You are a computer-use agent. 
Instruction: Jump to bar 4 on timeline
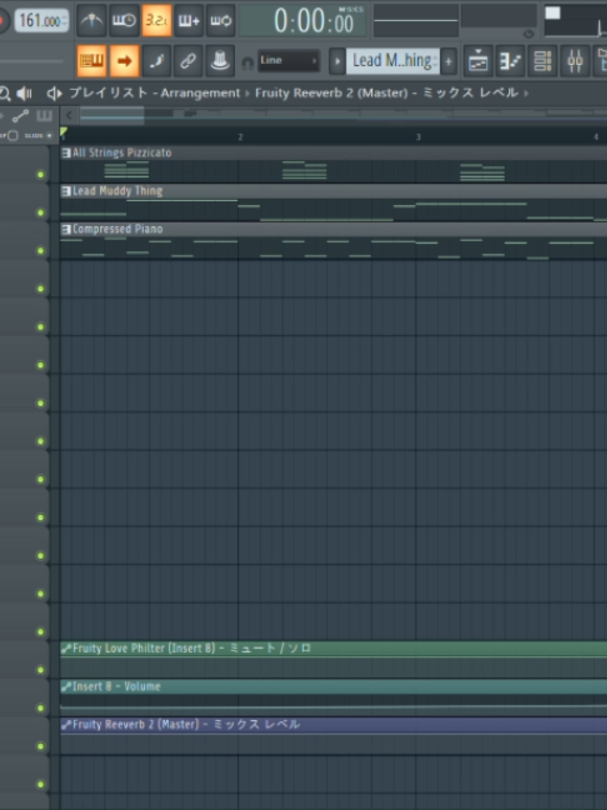pos(596,137)
